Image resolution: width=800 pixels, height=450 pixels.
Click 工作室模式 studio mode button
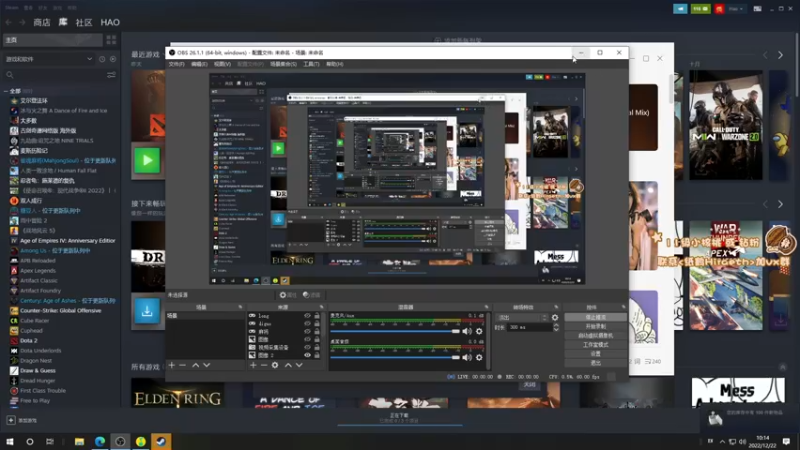595,345
